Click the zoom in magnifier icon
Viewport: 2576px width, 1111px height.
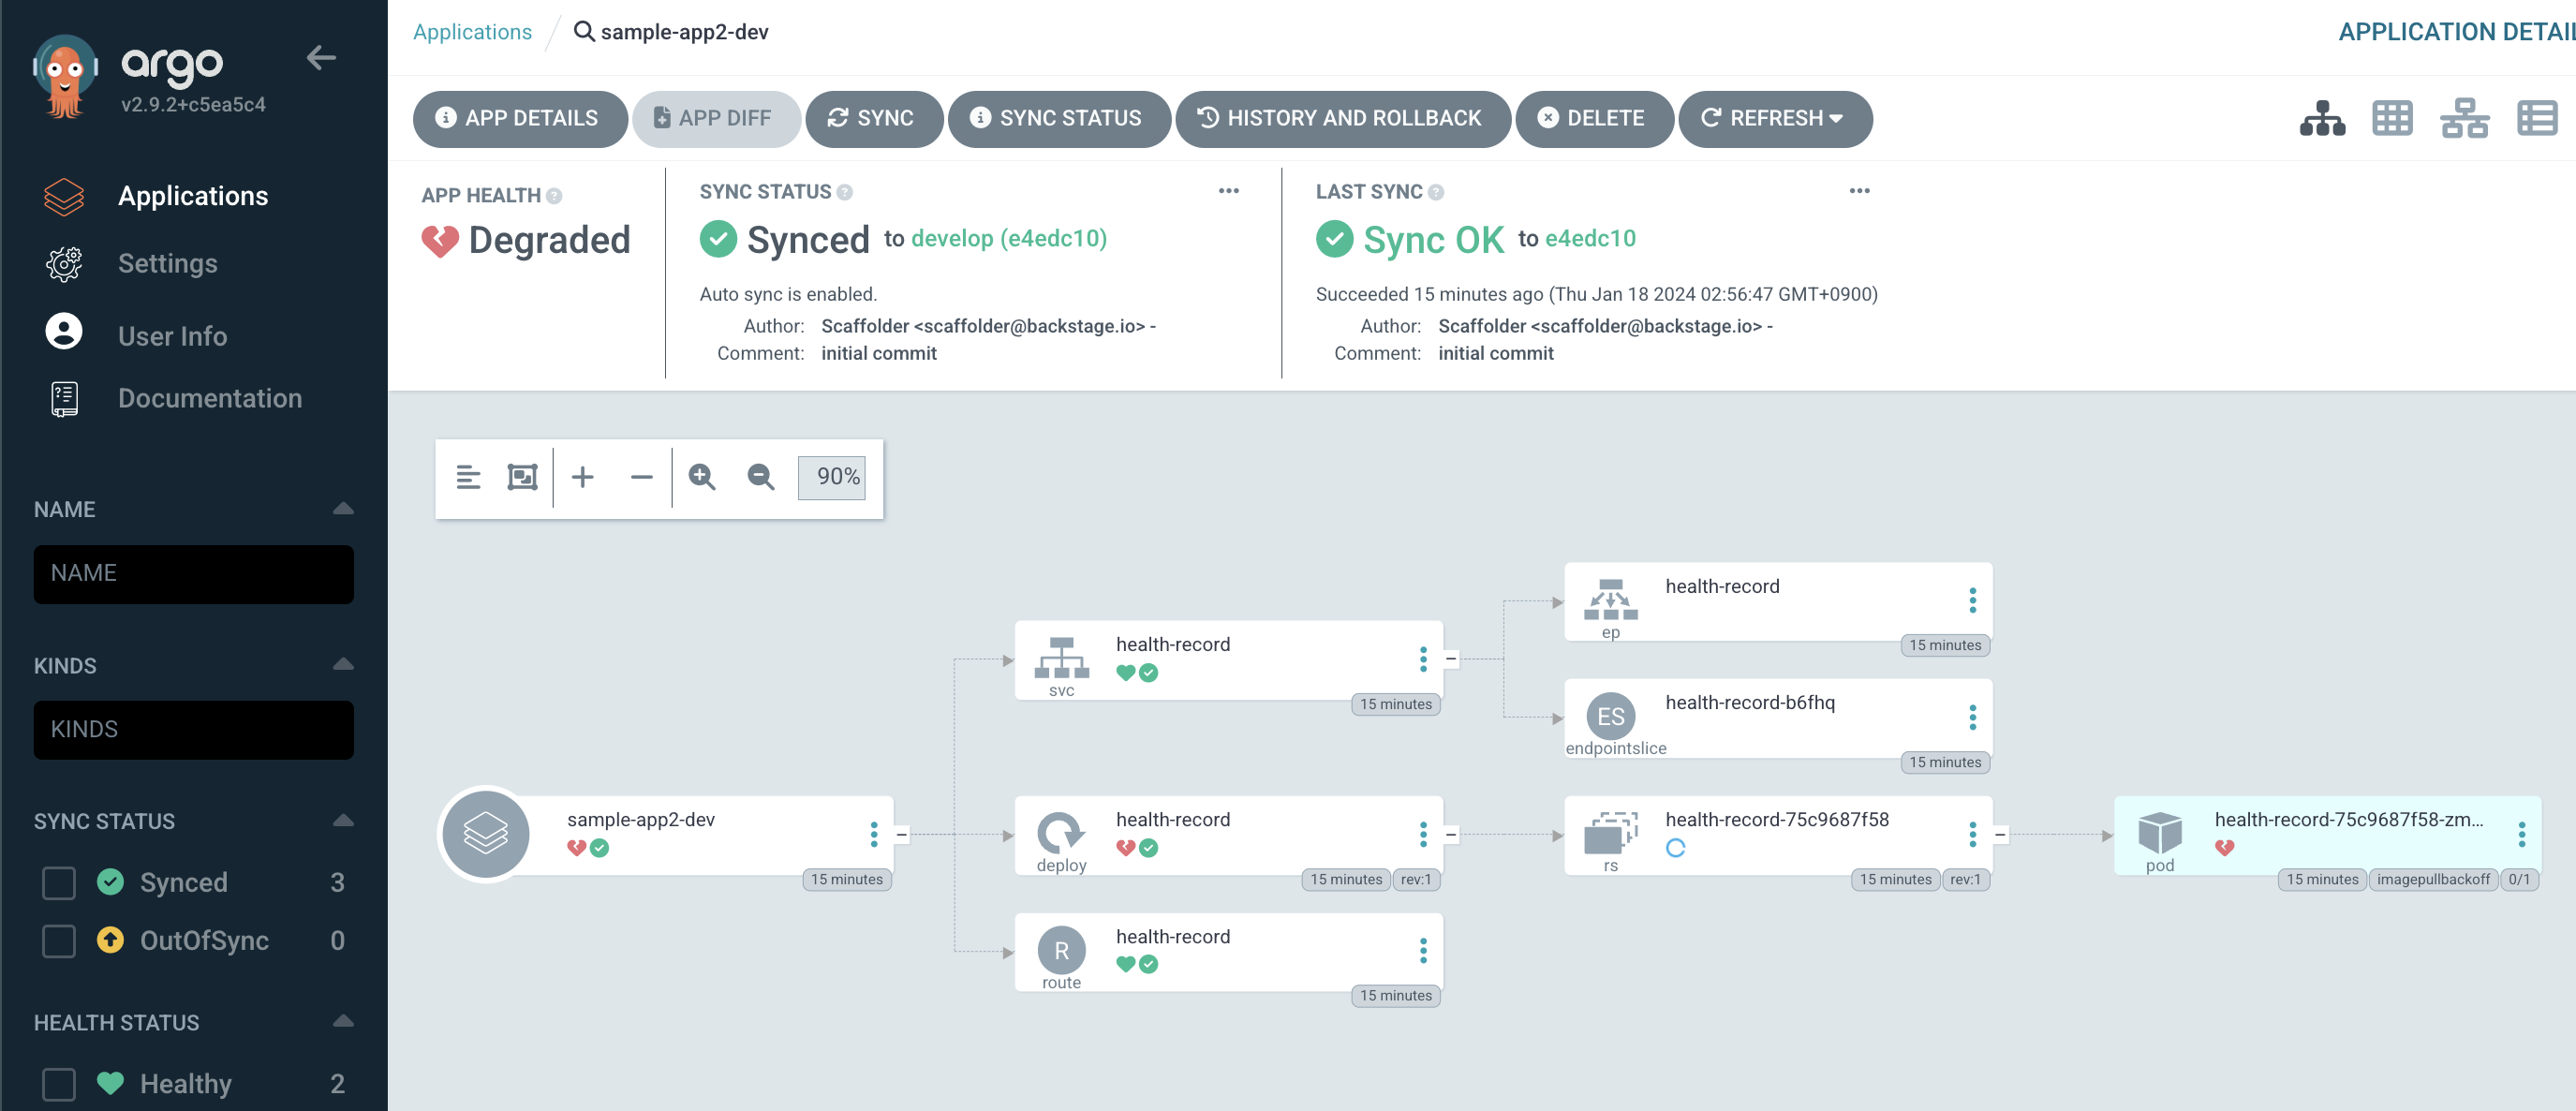pos(702,477)
